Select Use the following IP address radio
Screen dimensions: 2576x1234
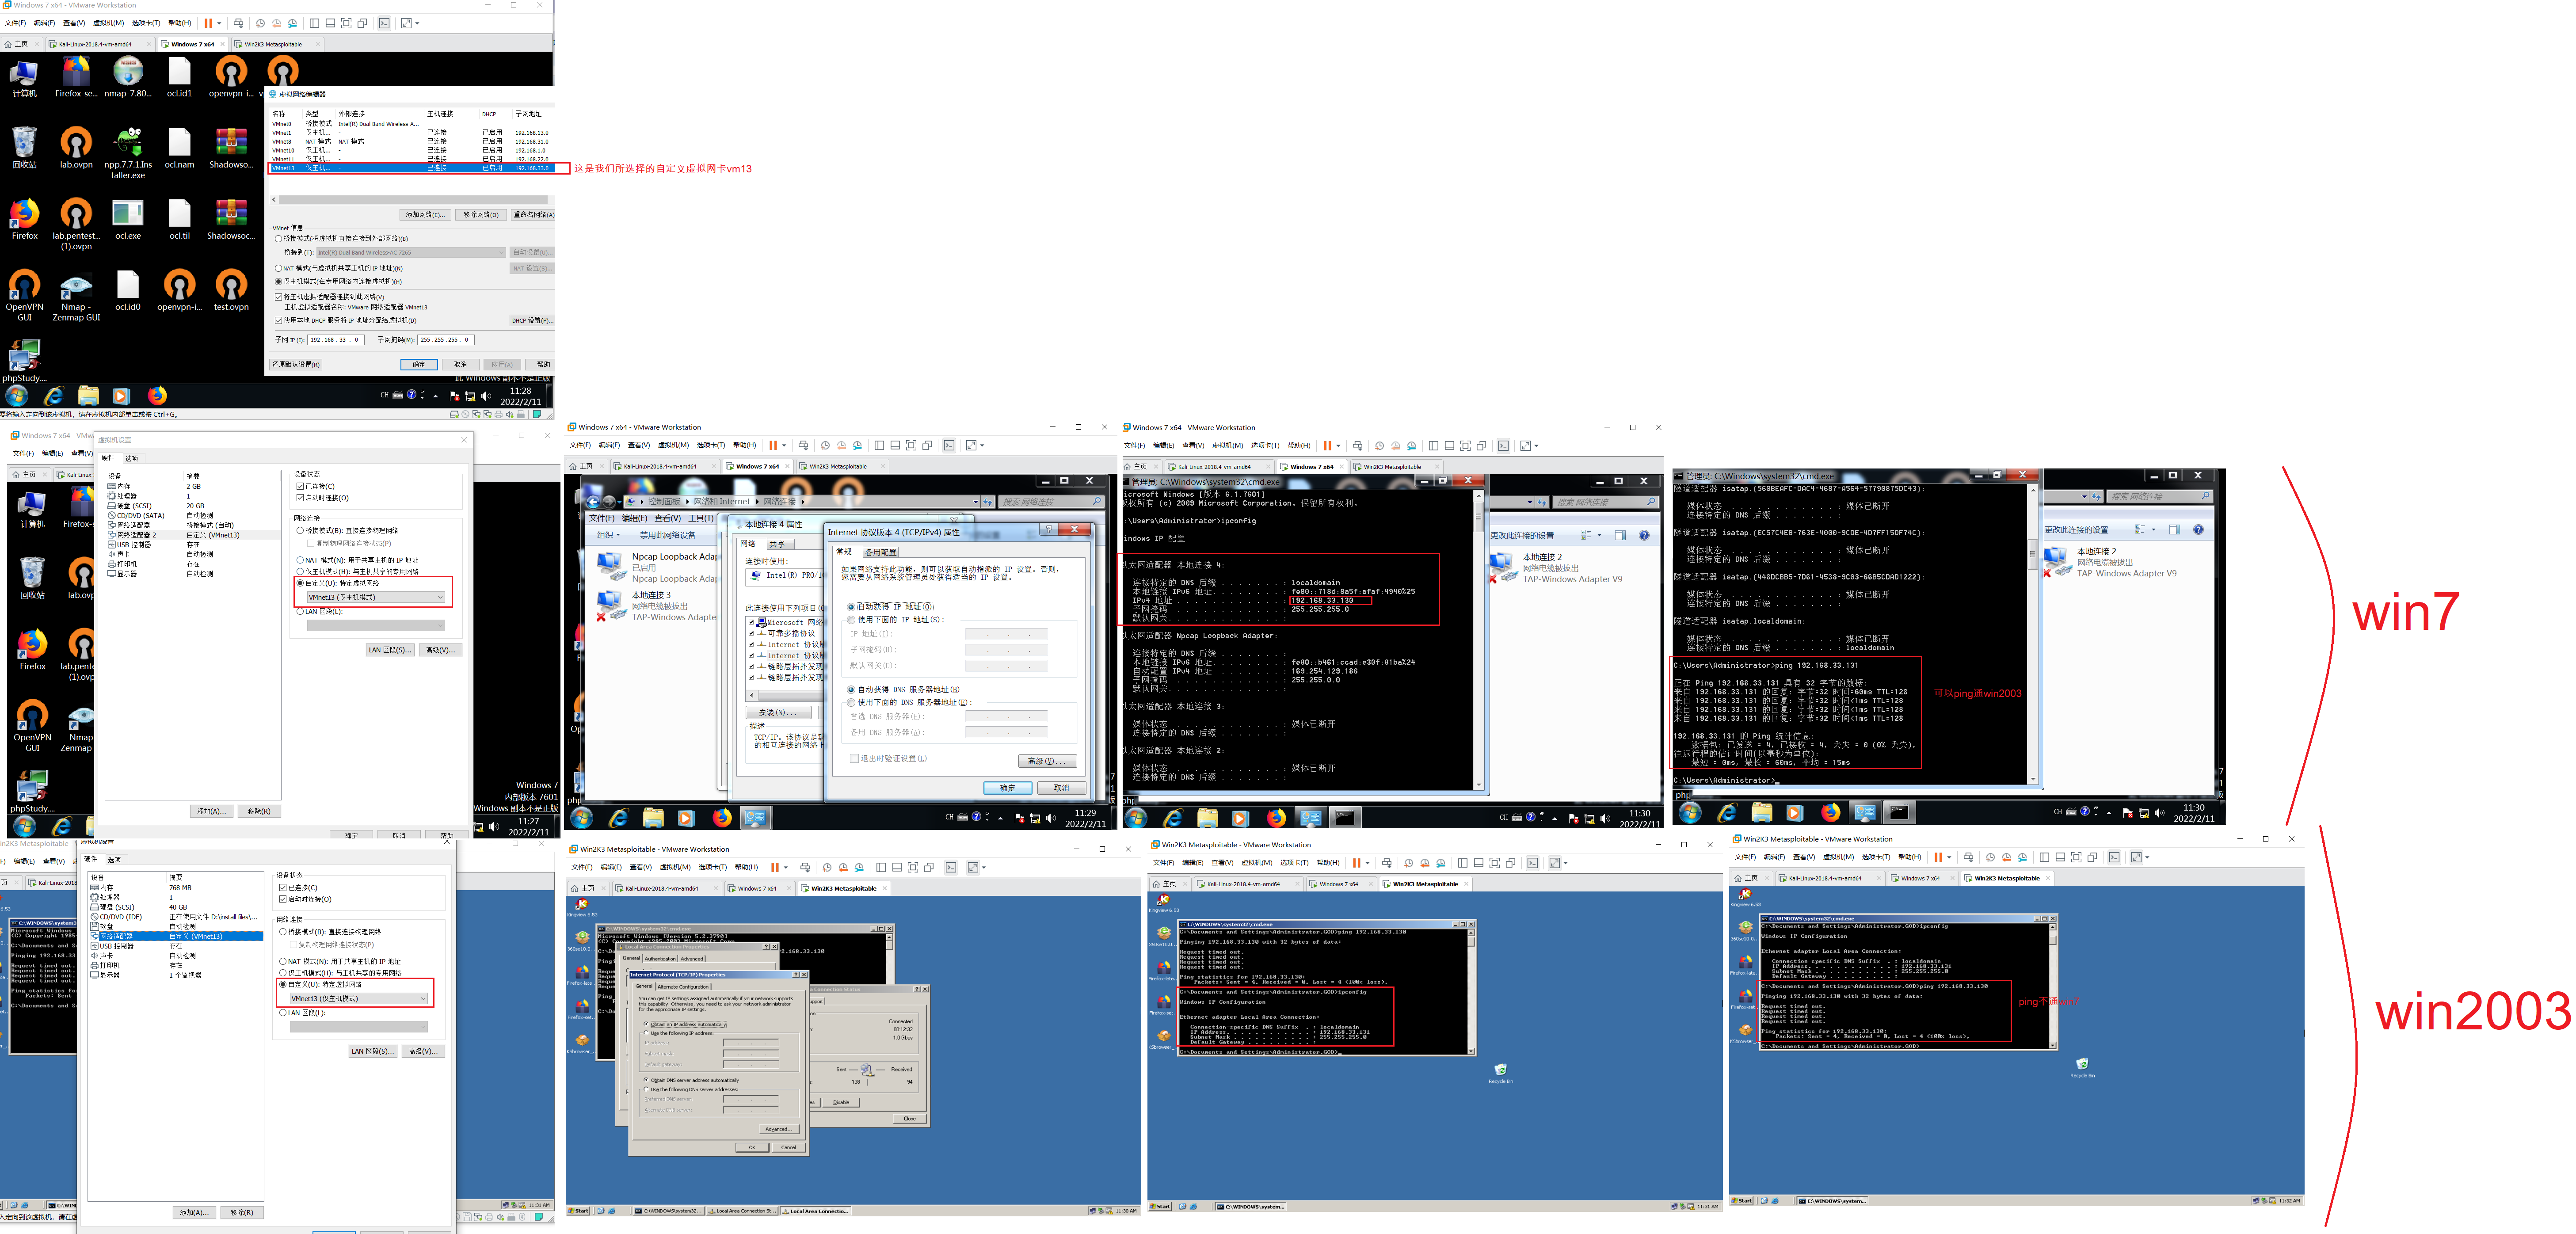[x=646, y=1033]
